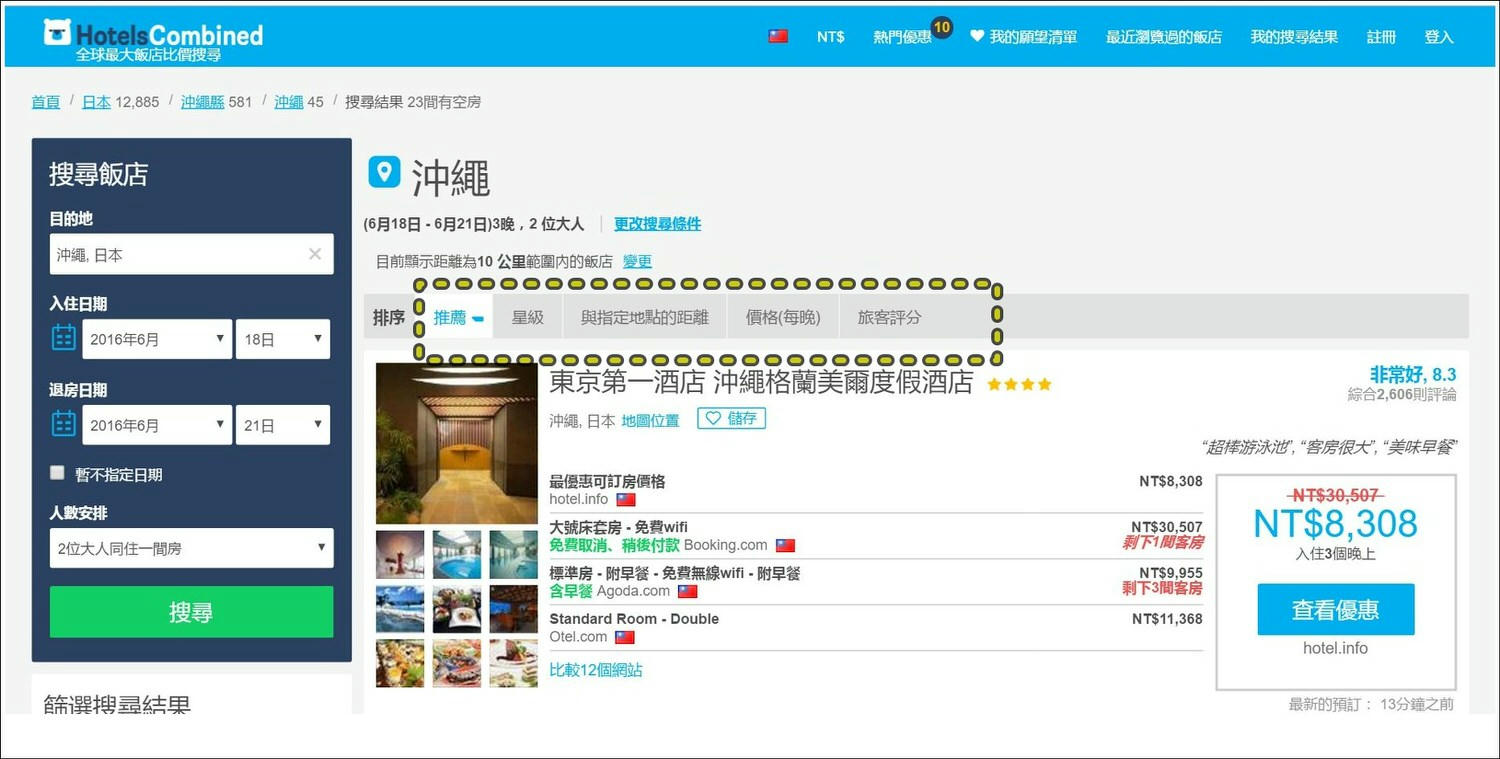Open 最近瀏覽過的飯店 recently viewed hotels

(x=1164, y=36)
